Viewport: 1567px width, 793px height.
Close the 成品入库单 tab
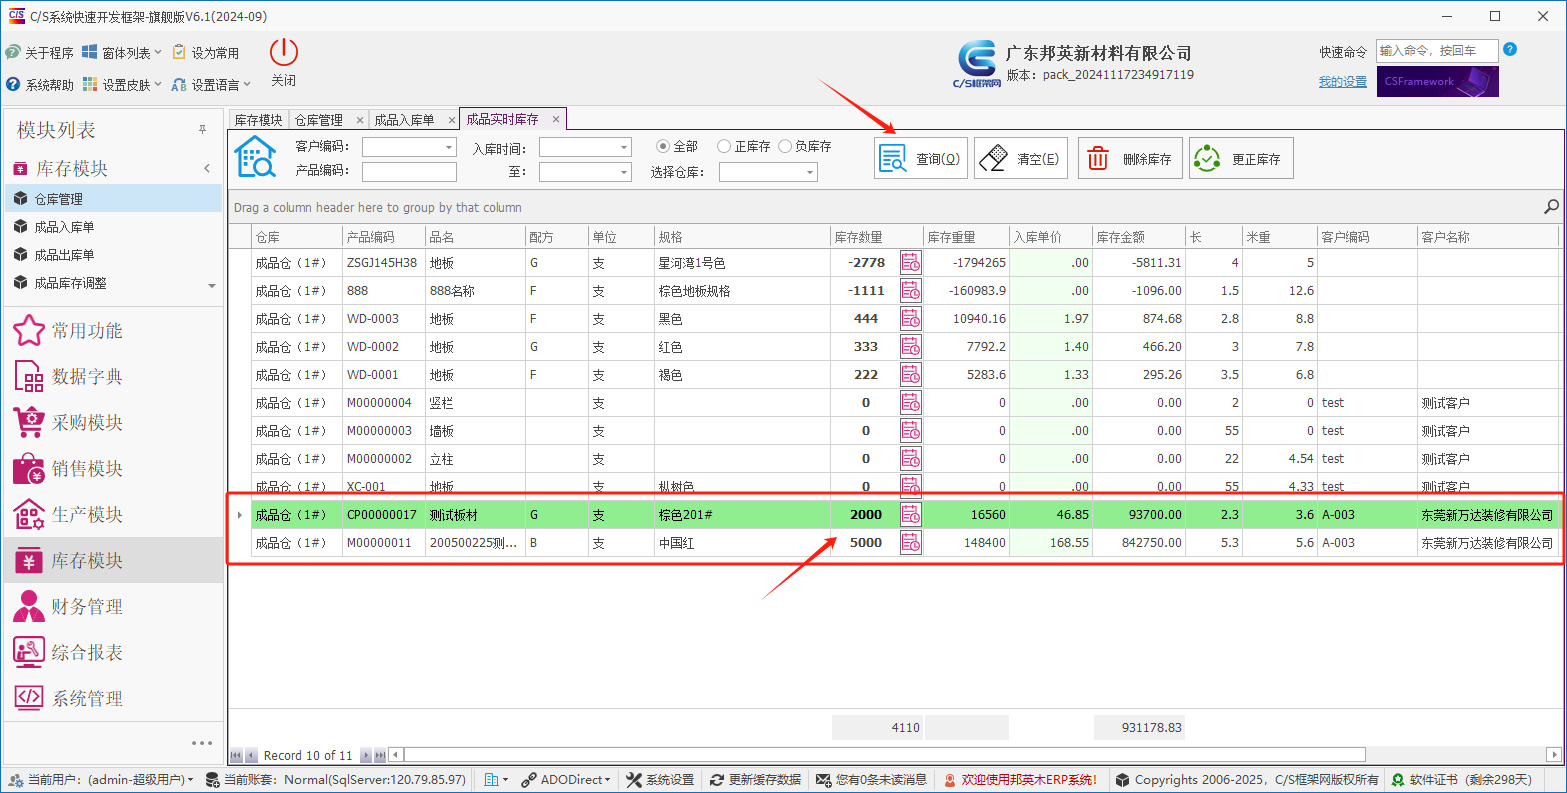[451, 120]
